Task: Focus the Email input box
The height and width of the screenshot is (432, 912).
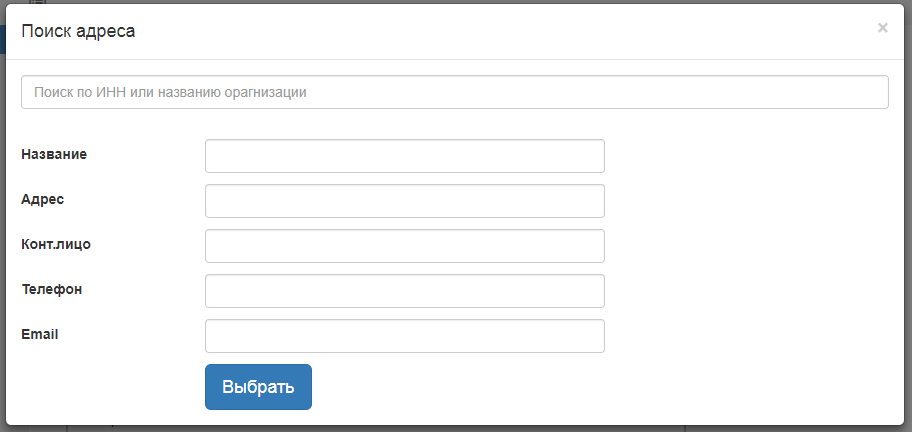Action: pos(404,336)
